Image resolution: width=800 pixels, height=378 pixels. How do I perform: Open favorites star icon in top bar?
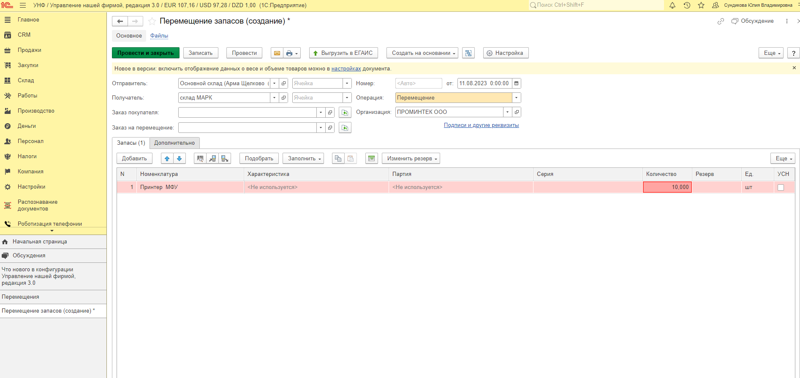[701, 5]
